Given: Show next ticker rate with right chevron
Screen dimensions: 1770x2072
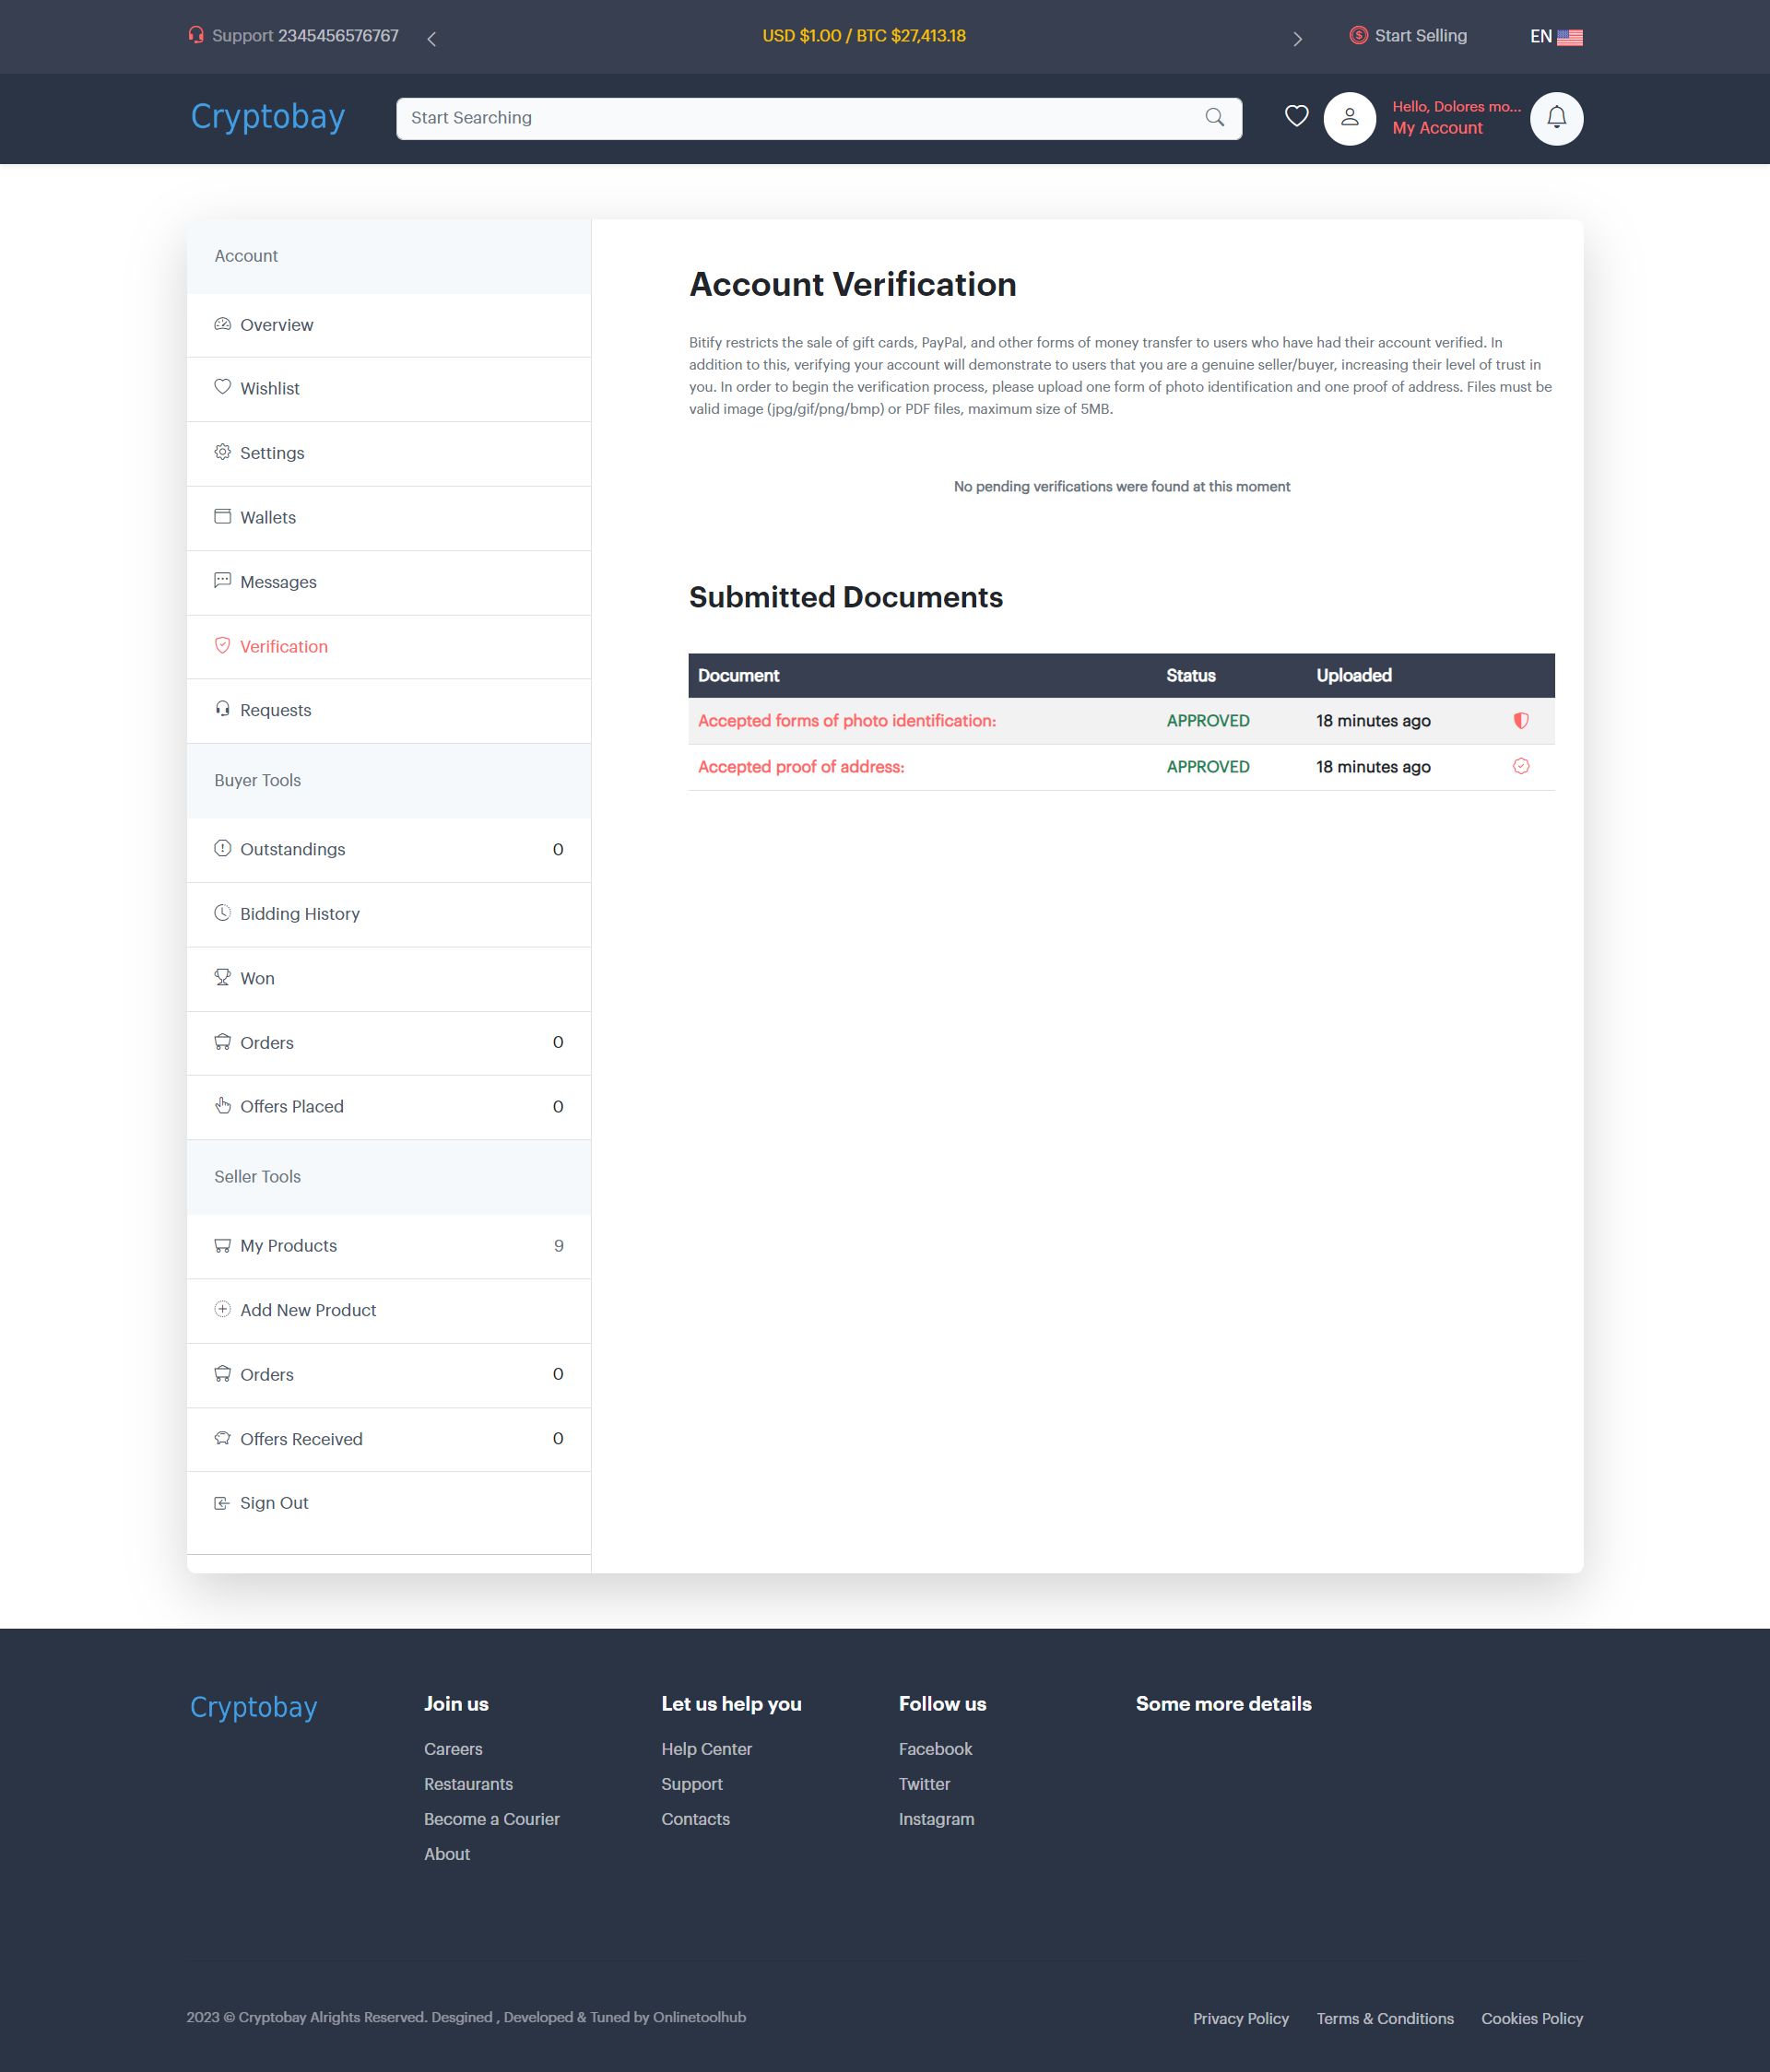Looking at the screenshot, I should (x=1297, y=39).
